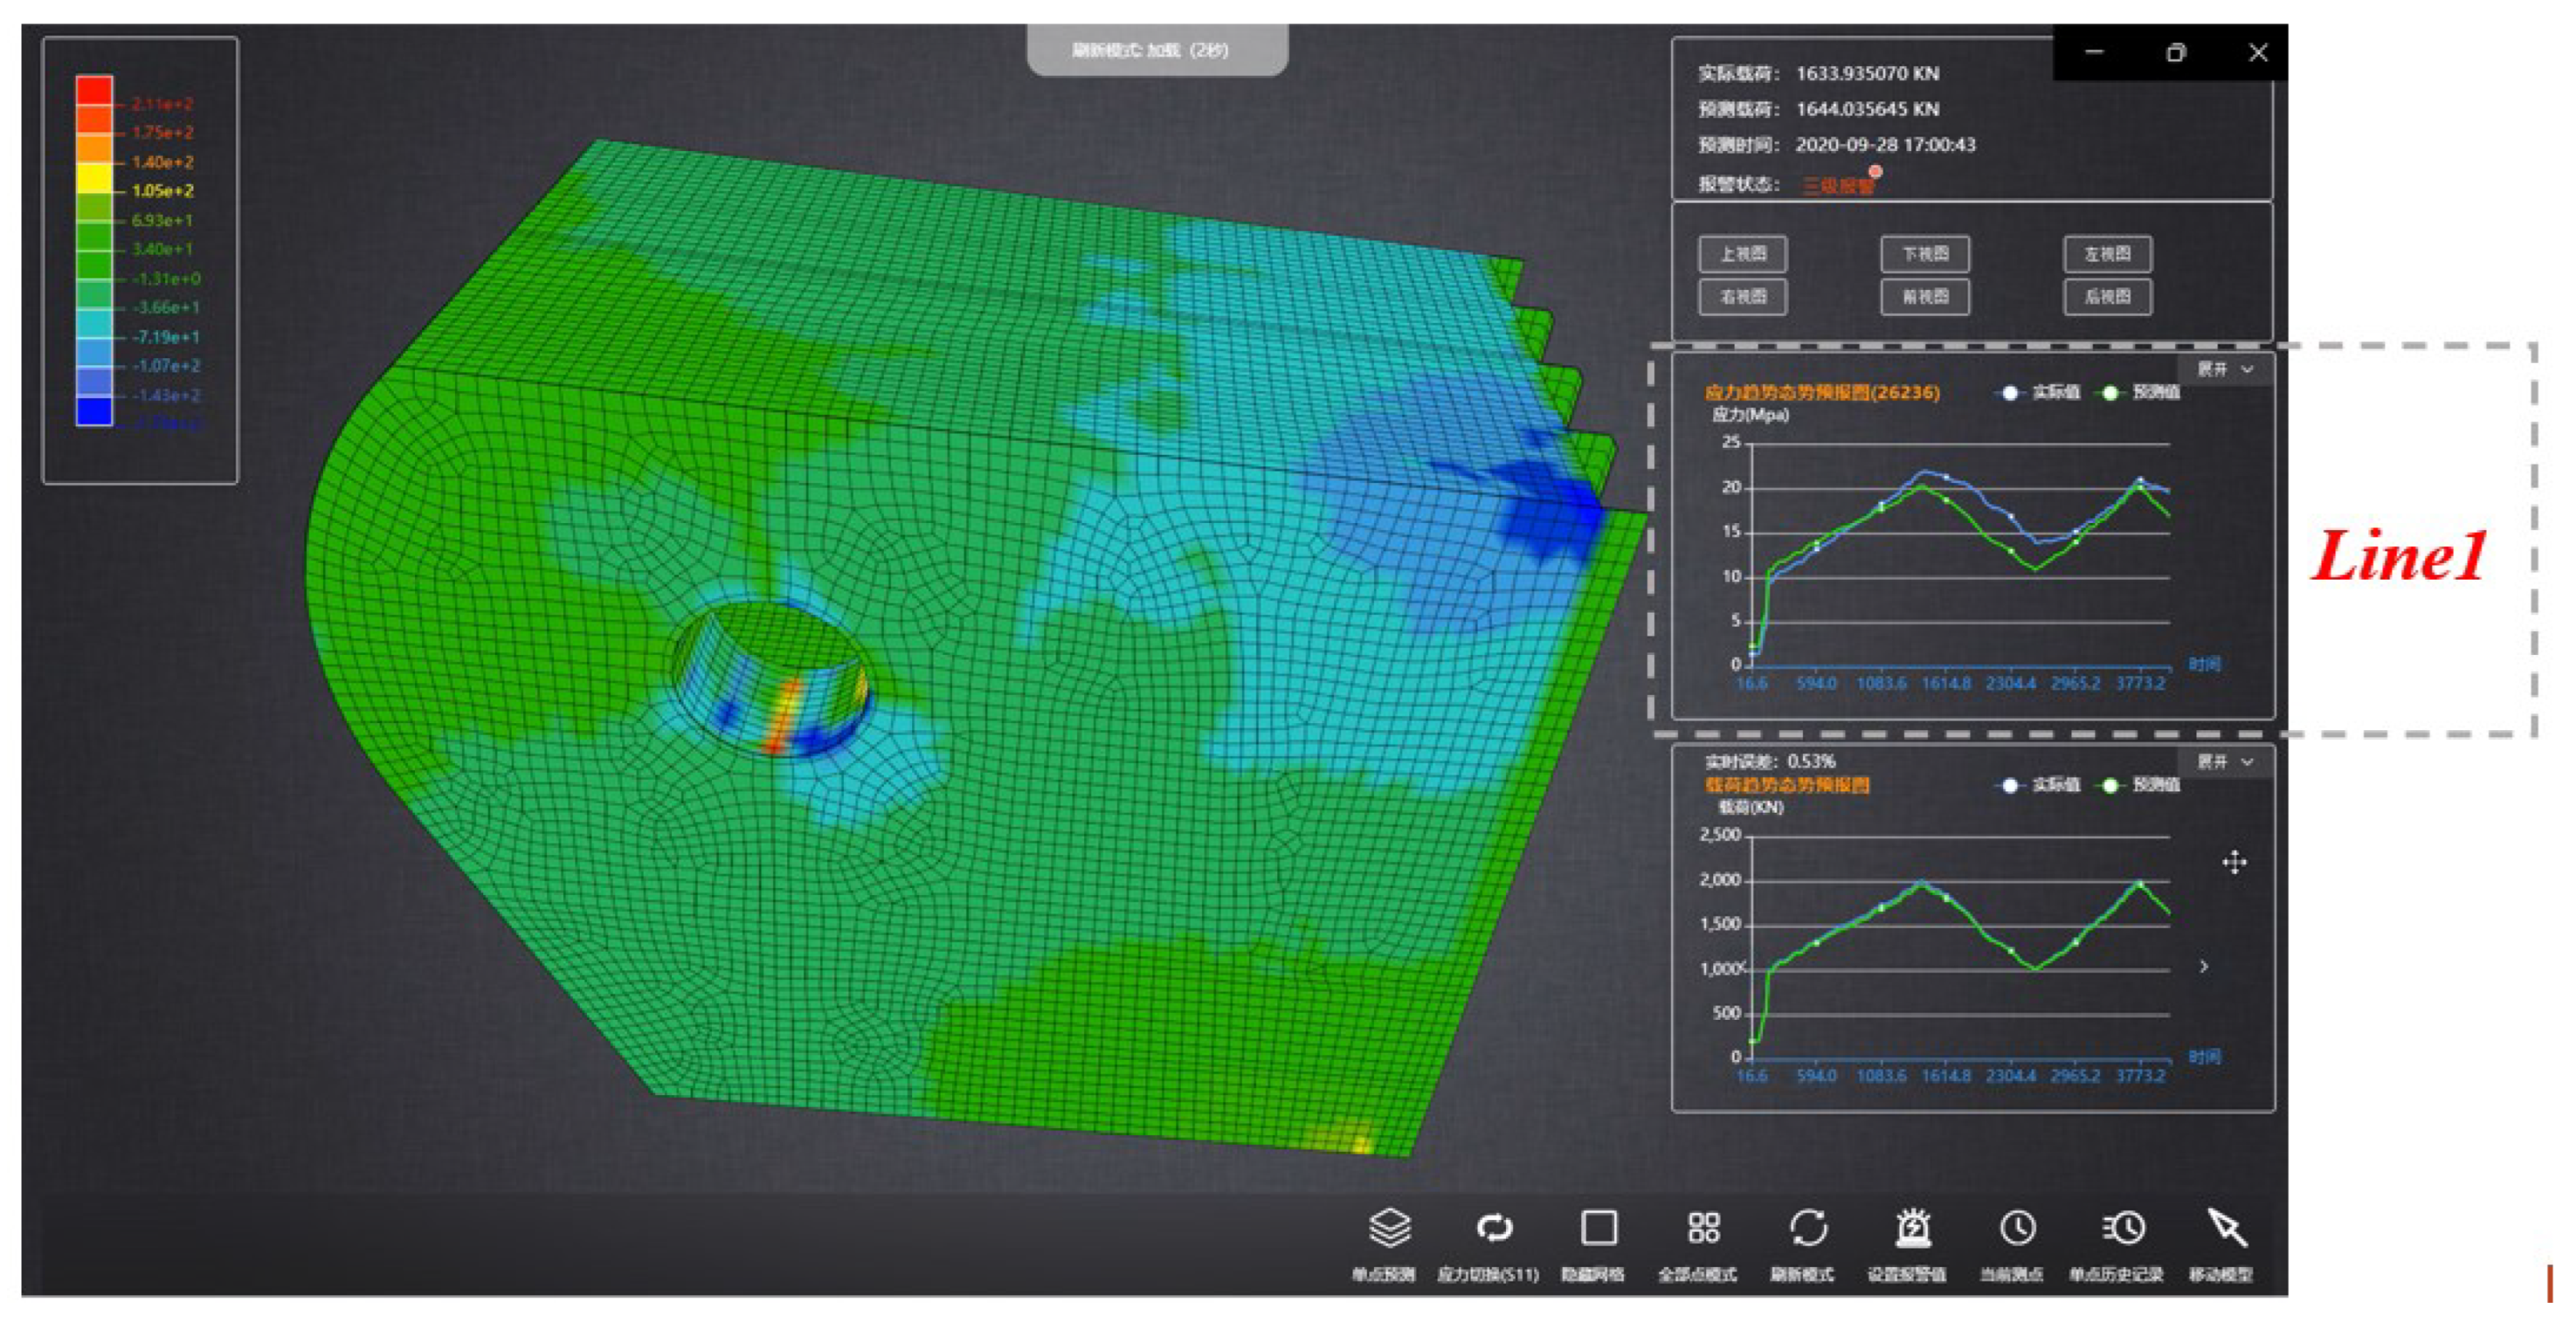The image size is (2576, 1329).
Task: Expand the stress trend chart dropdown (展开)
Action: [2225, 370]
